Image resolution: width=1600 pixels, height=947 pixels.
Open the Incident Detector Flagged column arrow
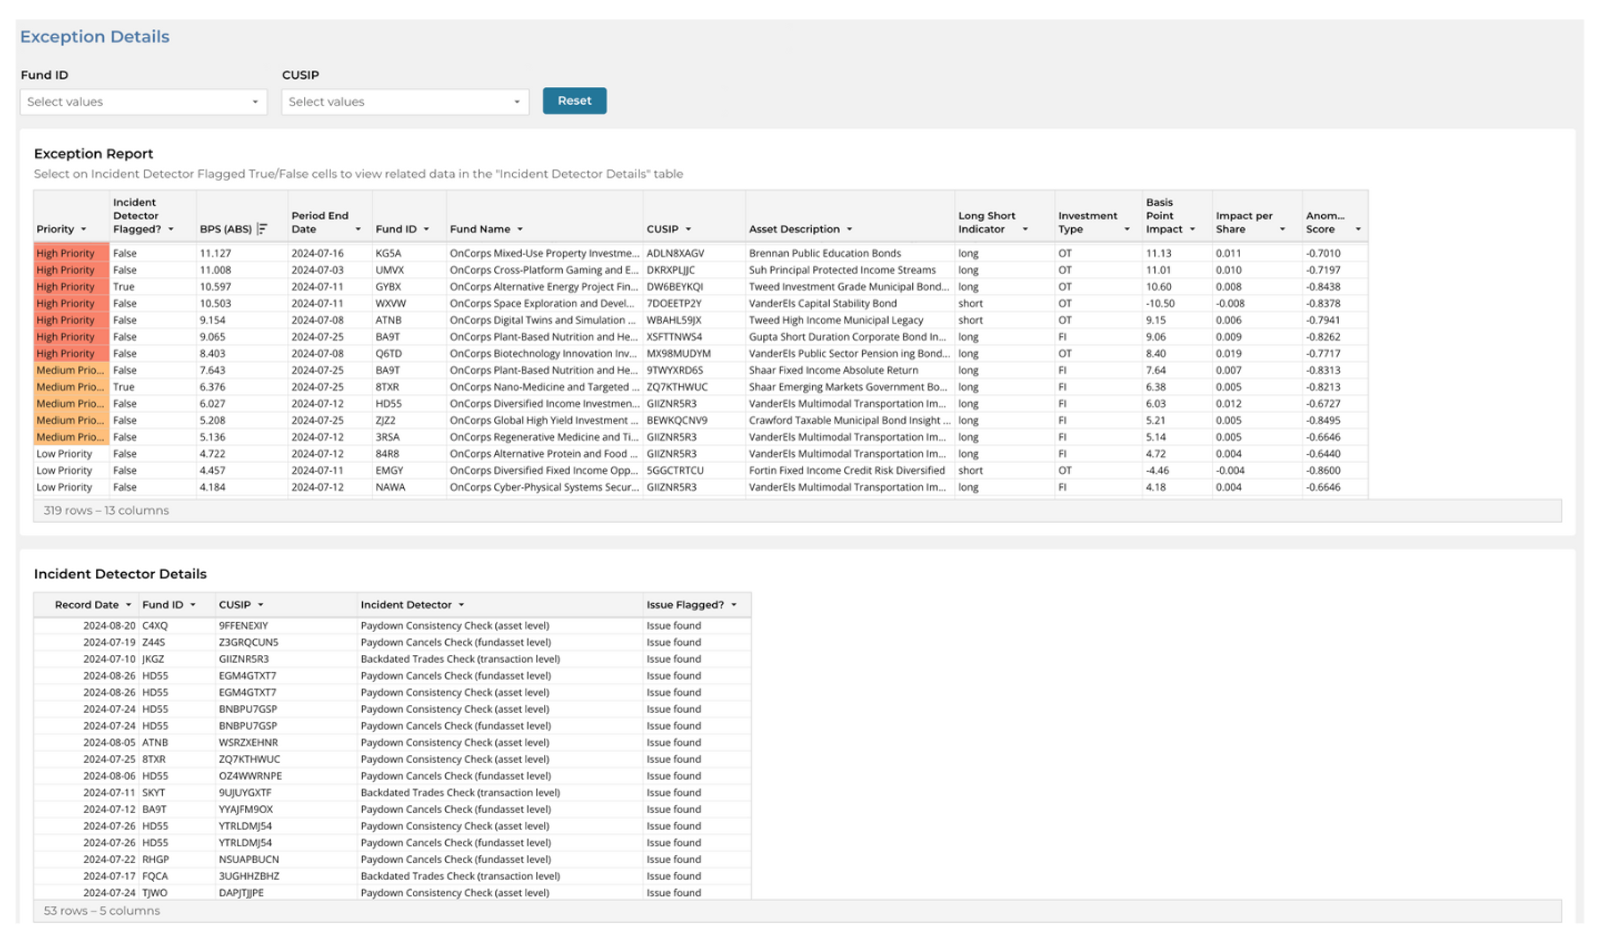coord(171,230)
